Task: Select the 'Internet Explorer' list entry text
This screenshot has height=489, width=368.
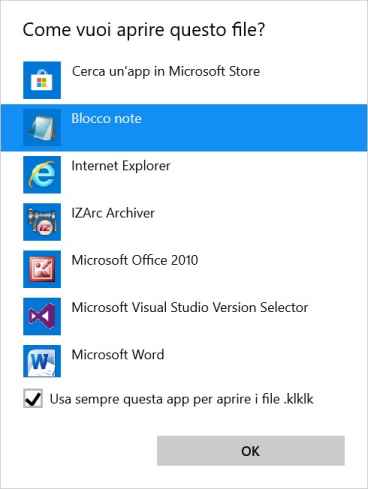Action: [x=121, y=166]
